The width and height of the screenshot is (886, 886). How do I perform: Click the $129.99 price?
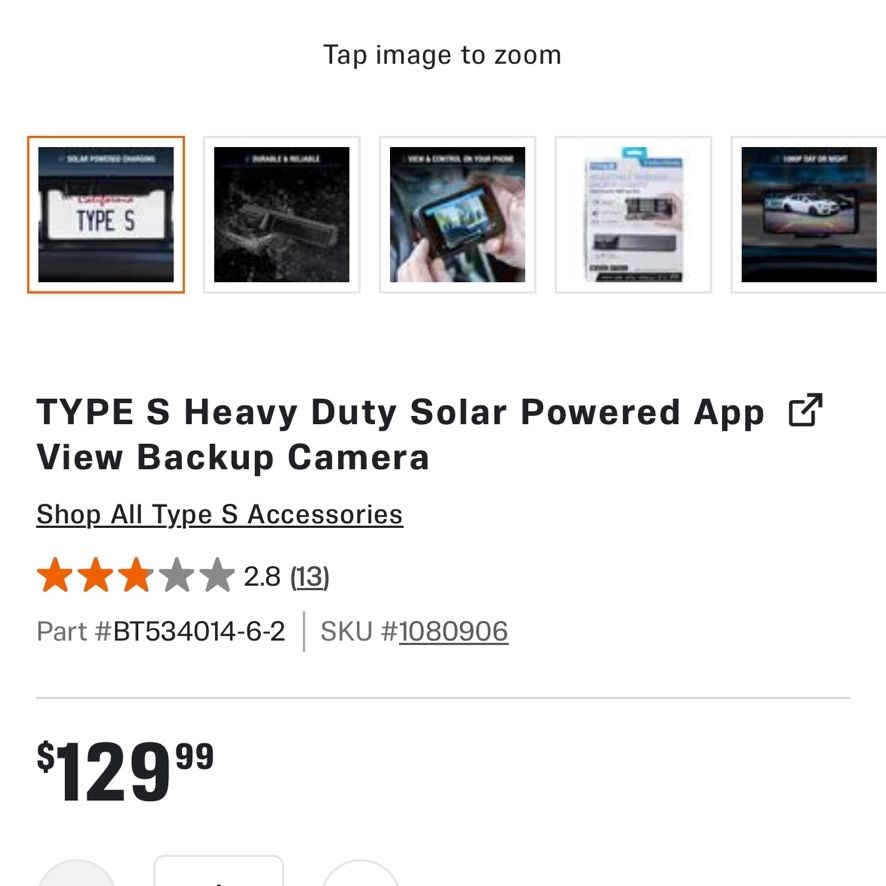click(125, 771)
